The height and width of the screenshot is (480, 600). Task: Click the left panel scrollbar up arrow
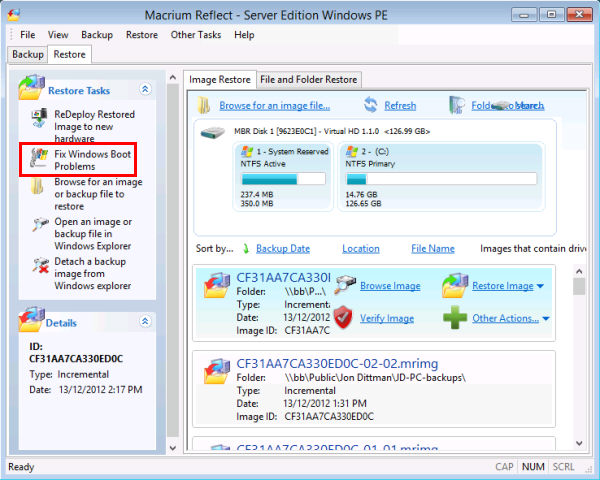(173, 78)
